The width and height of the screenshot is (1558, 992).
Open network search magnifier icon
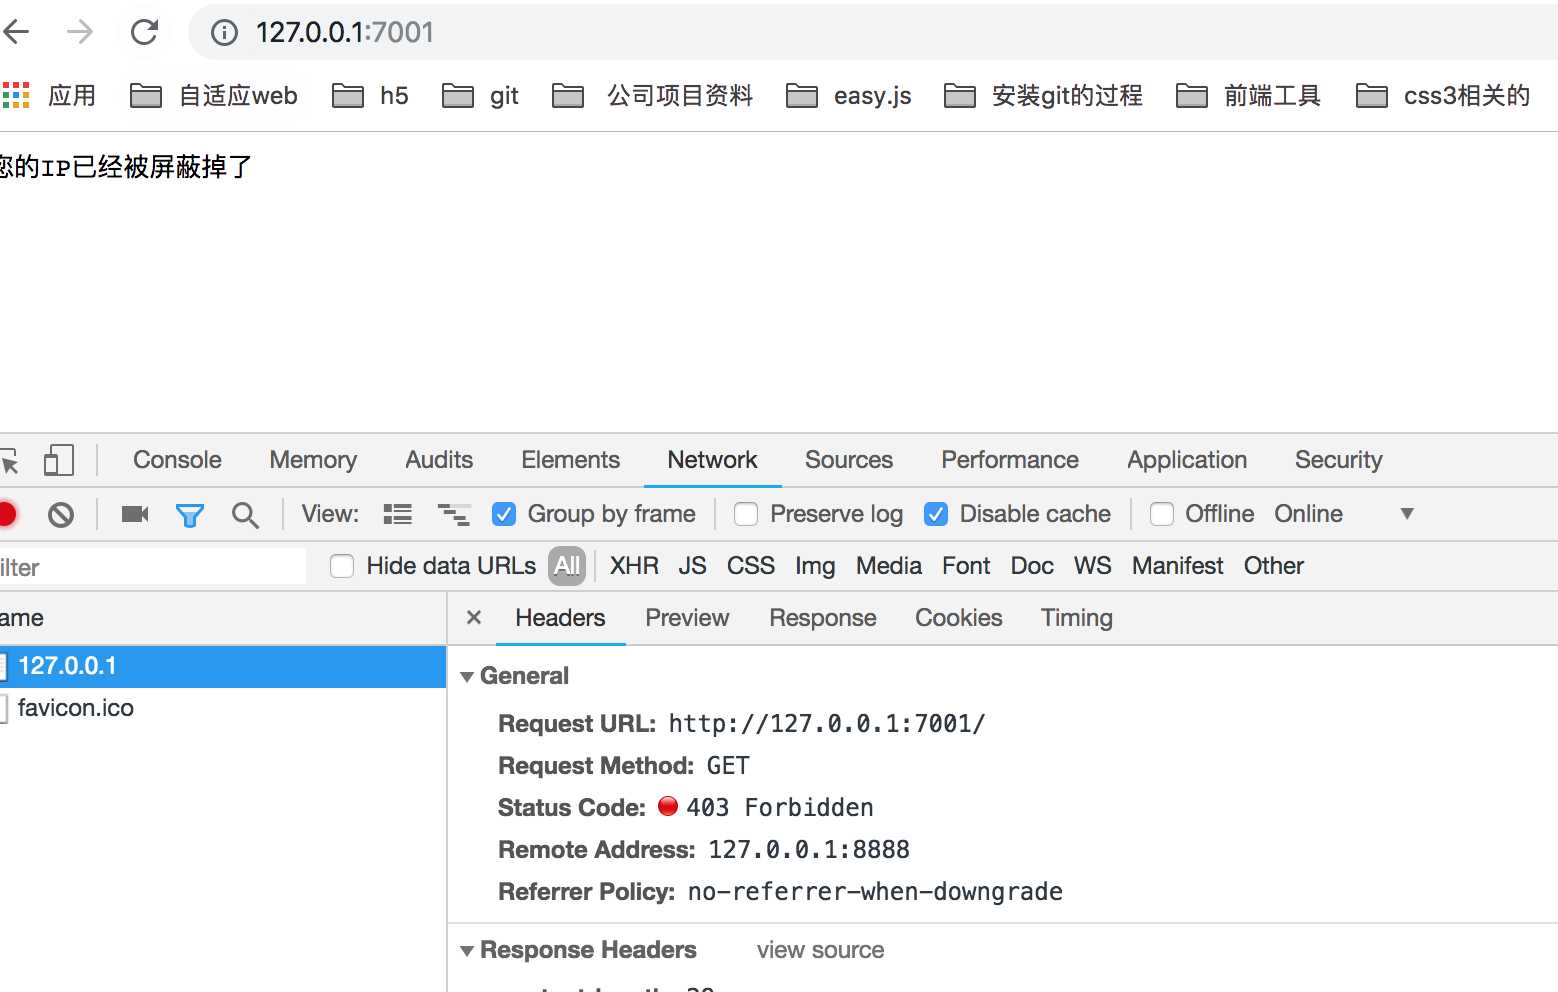tap(245, 515)
